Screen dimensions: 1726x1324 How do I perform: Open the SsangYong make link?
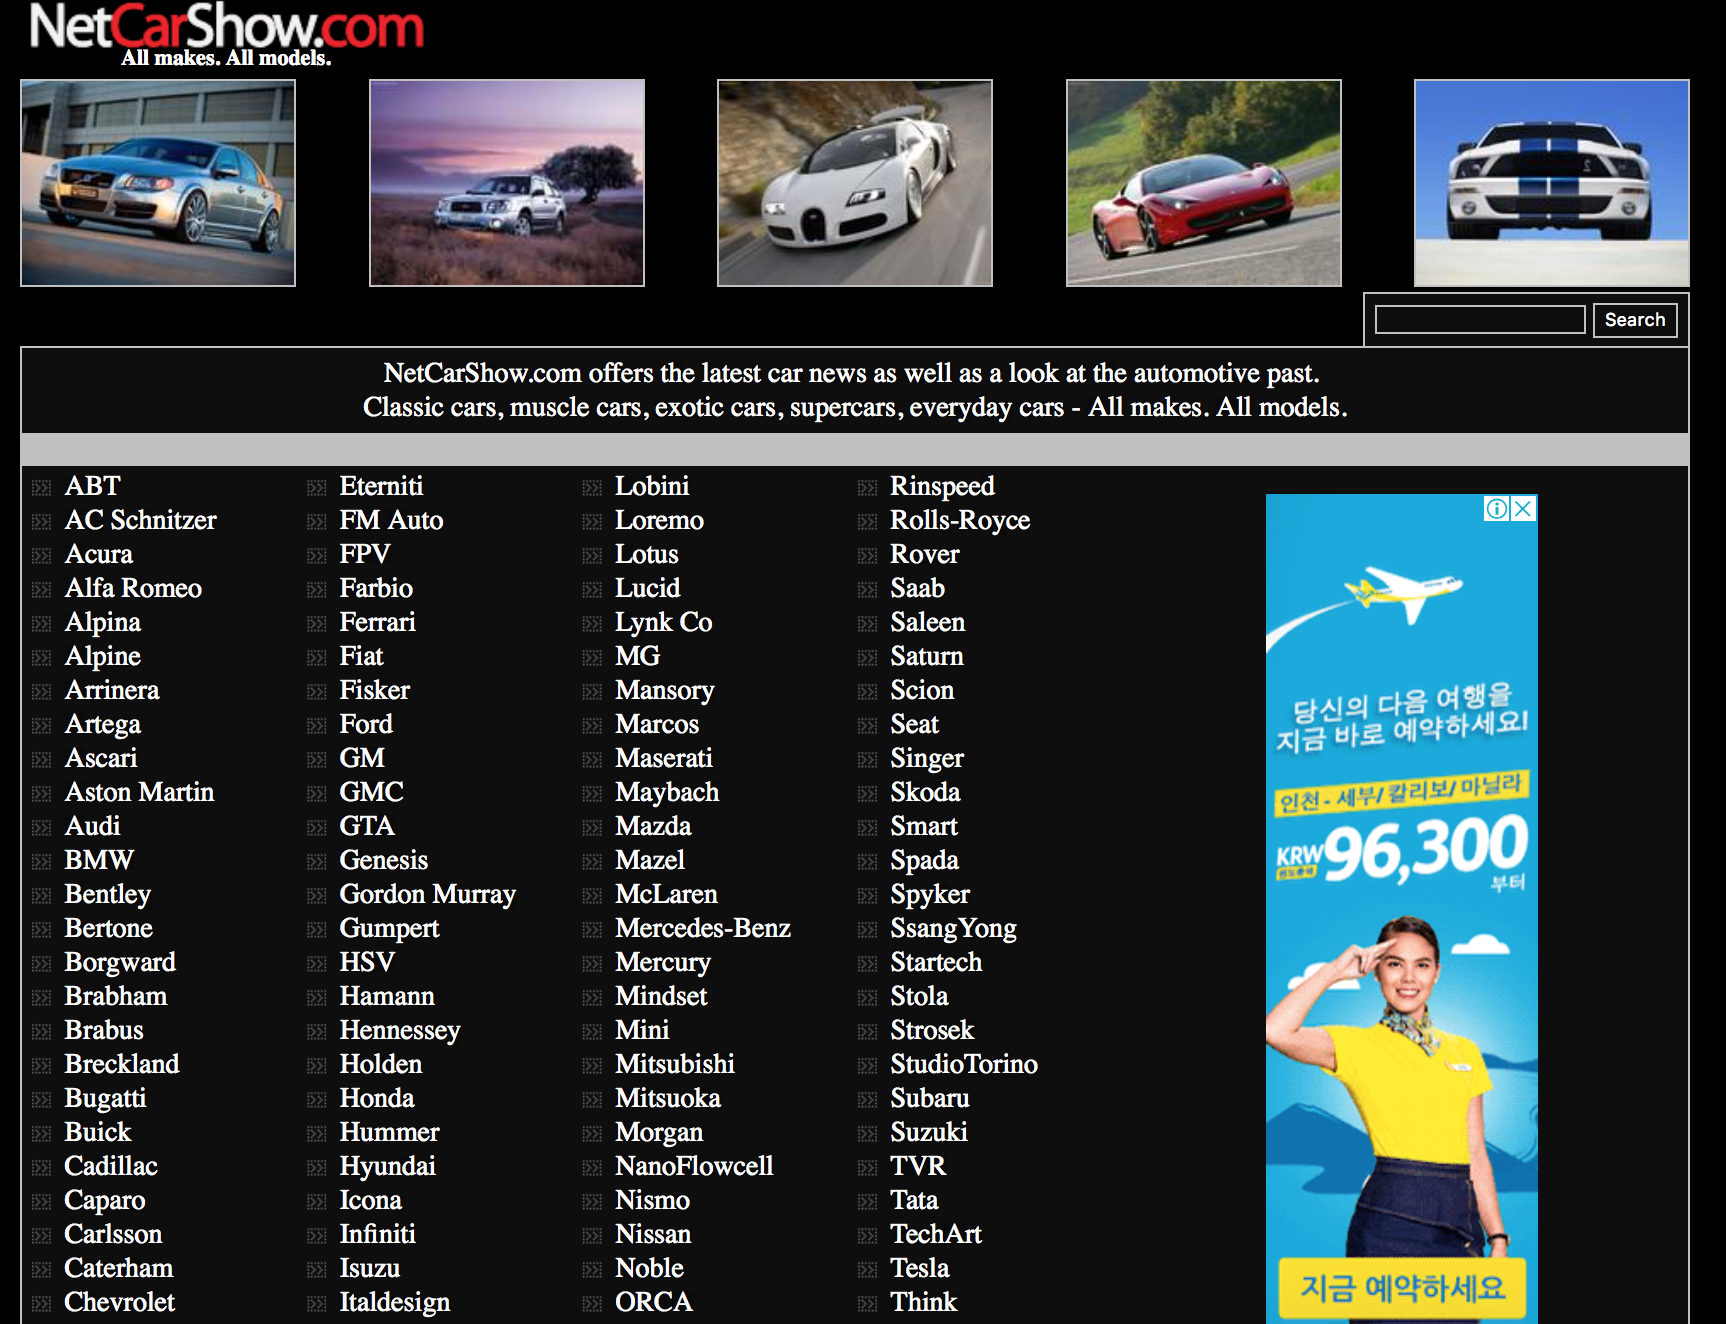coord(953,928)
